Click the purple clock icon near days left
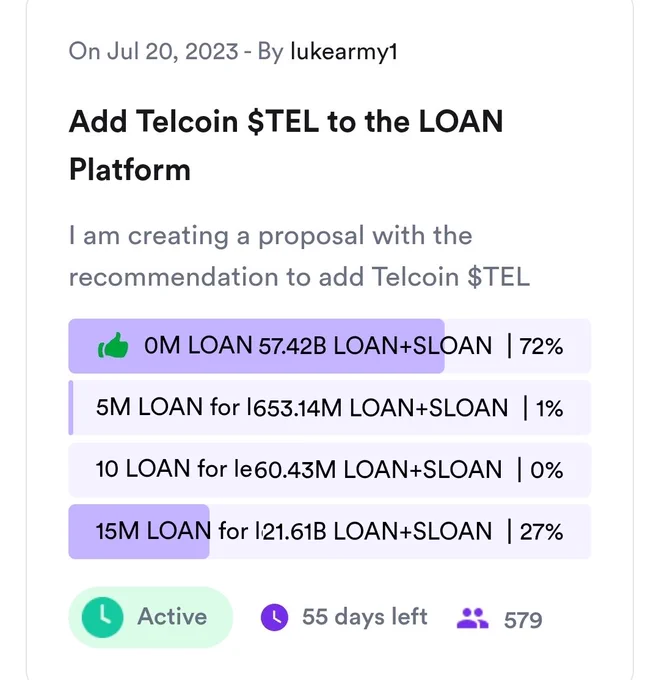The width and height of the screenshot is (659, 680). [274, 617]
